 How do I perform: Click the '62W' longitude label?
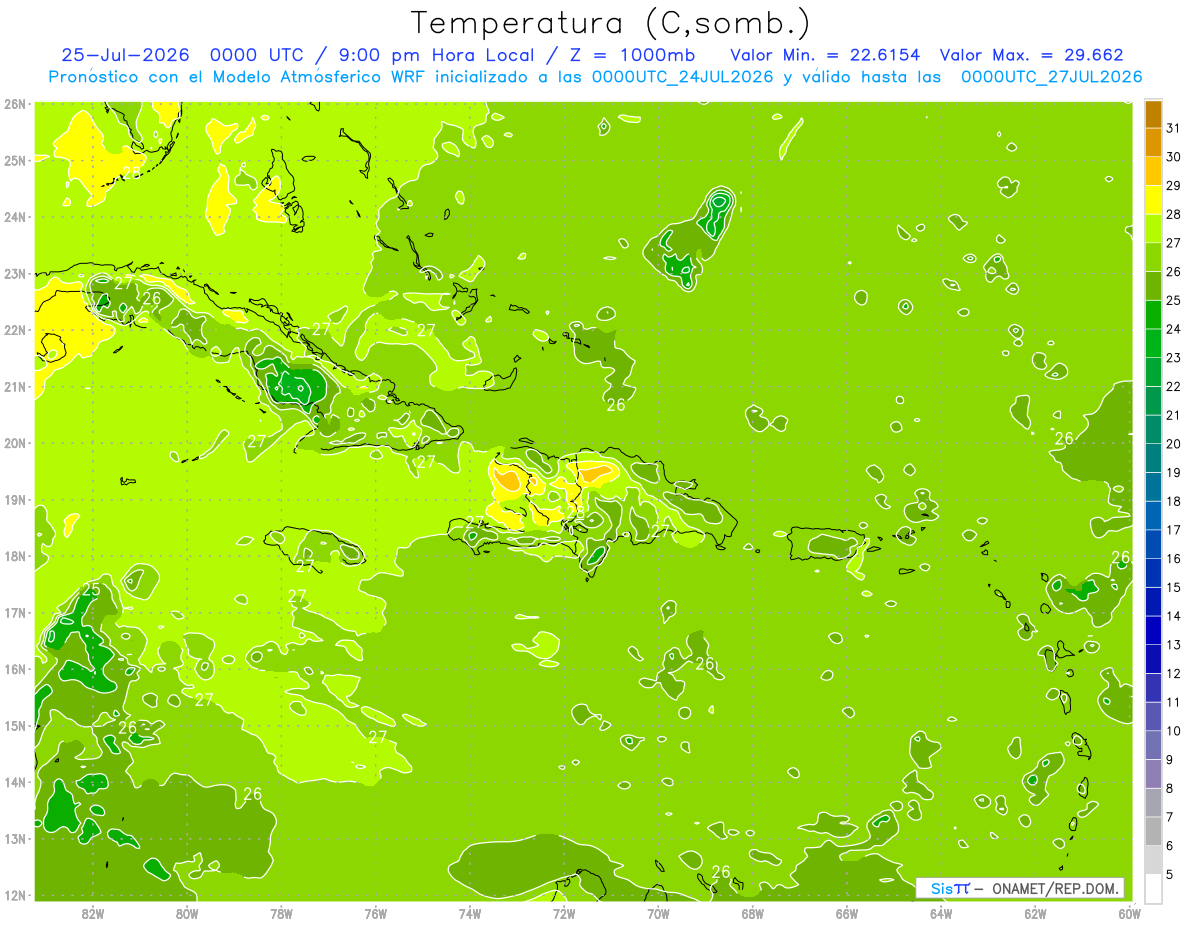point(1035,913)
